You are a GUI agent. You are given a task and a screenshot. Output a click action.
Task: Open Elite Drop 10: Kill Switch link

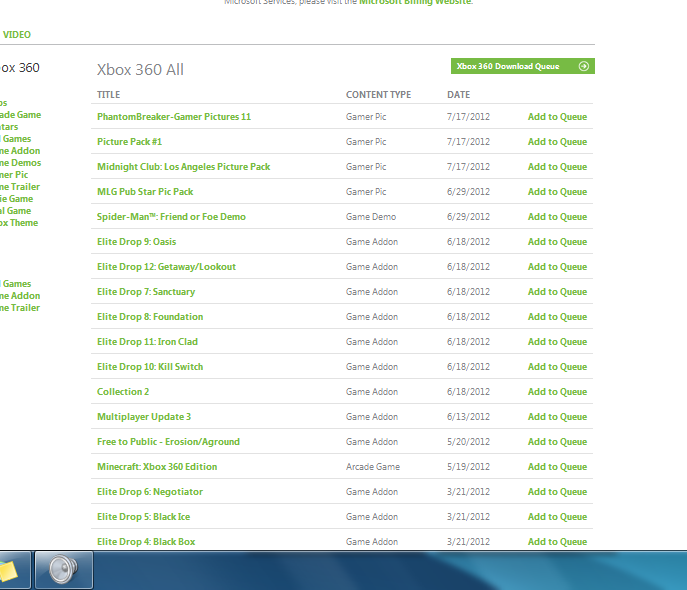point(150,366)
